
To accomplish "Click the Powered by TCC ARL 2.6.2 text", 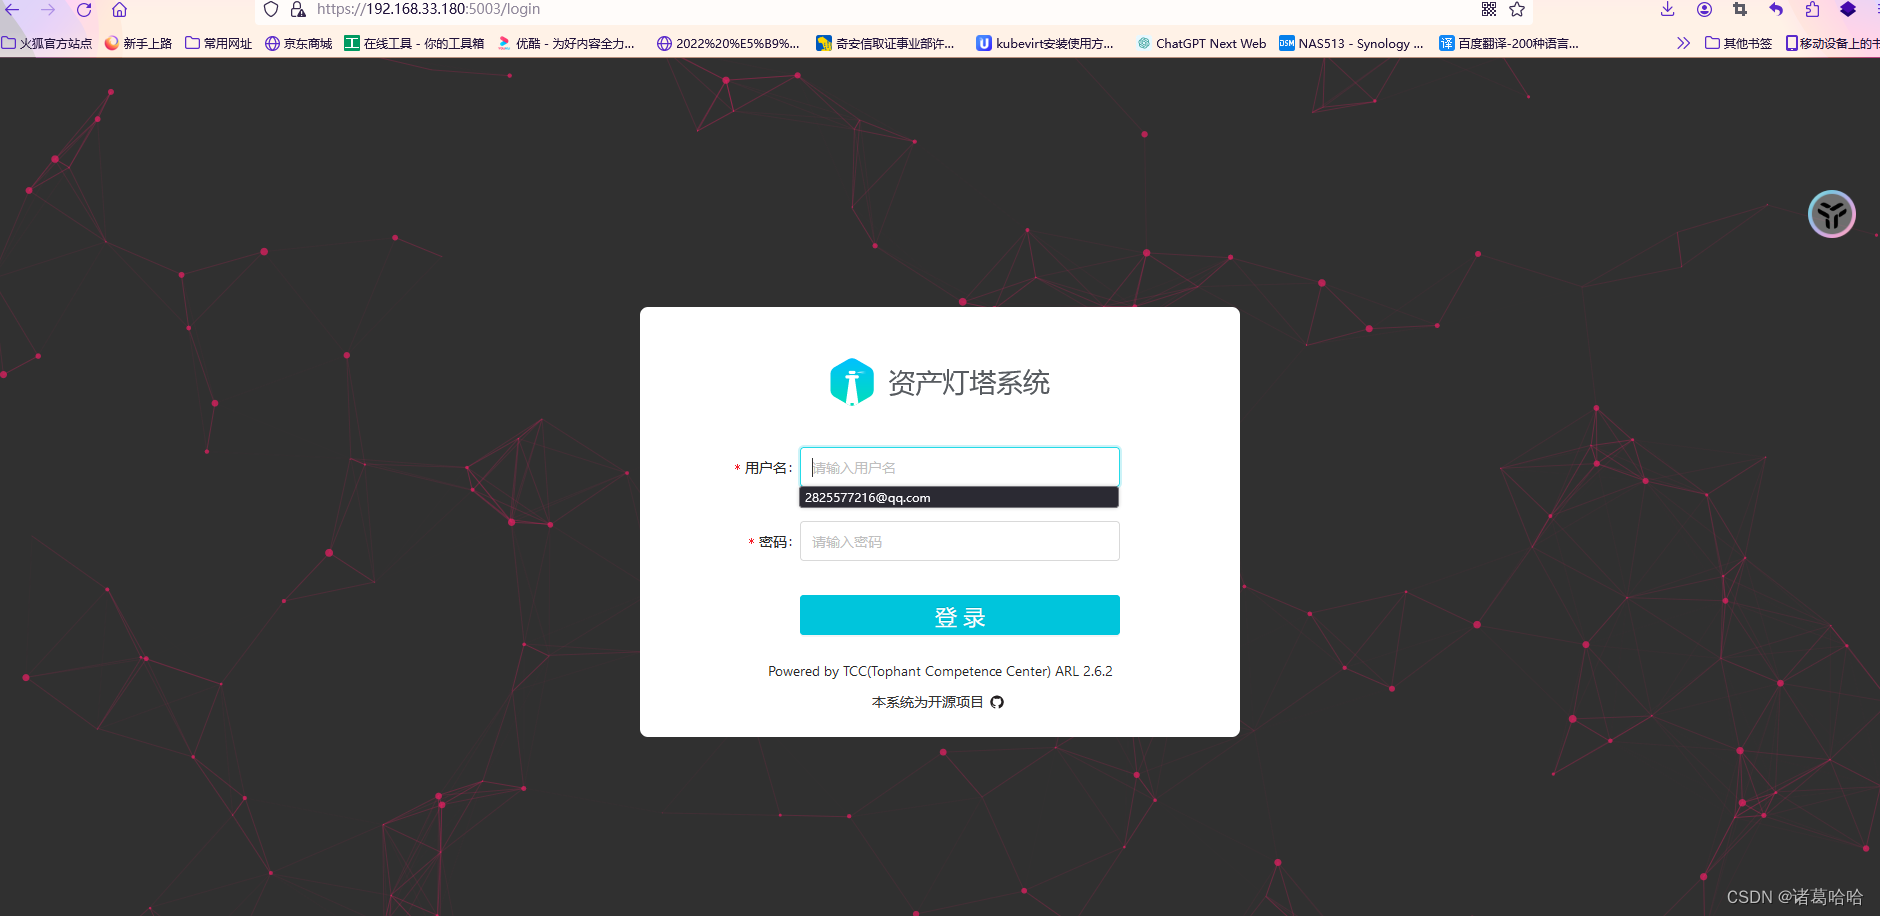I will point(940,671).
